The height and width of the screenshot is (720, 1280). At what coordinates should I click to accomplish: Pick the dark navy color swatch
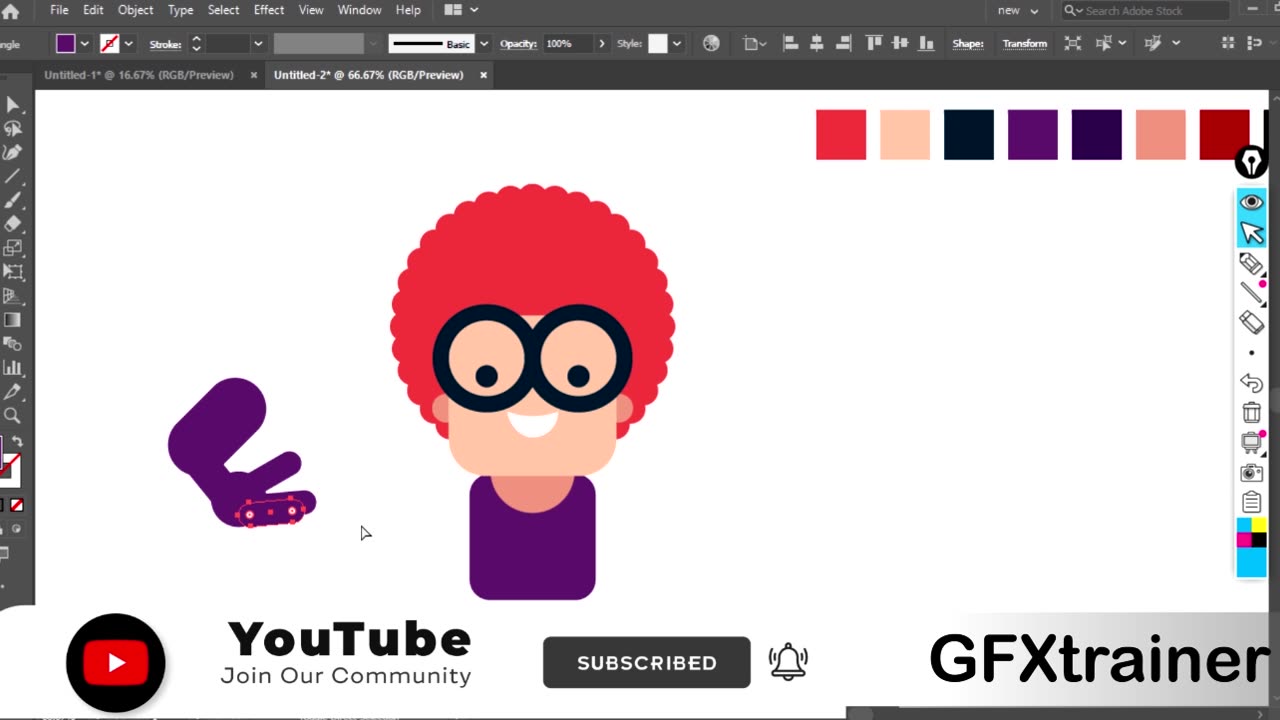click(969, 135)
